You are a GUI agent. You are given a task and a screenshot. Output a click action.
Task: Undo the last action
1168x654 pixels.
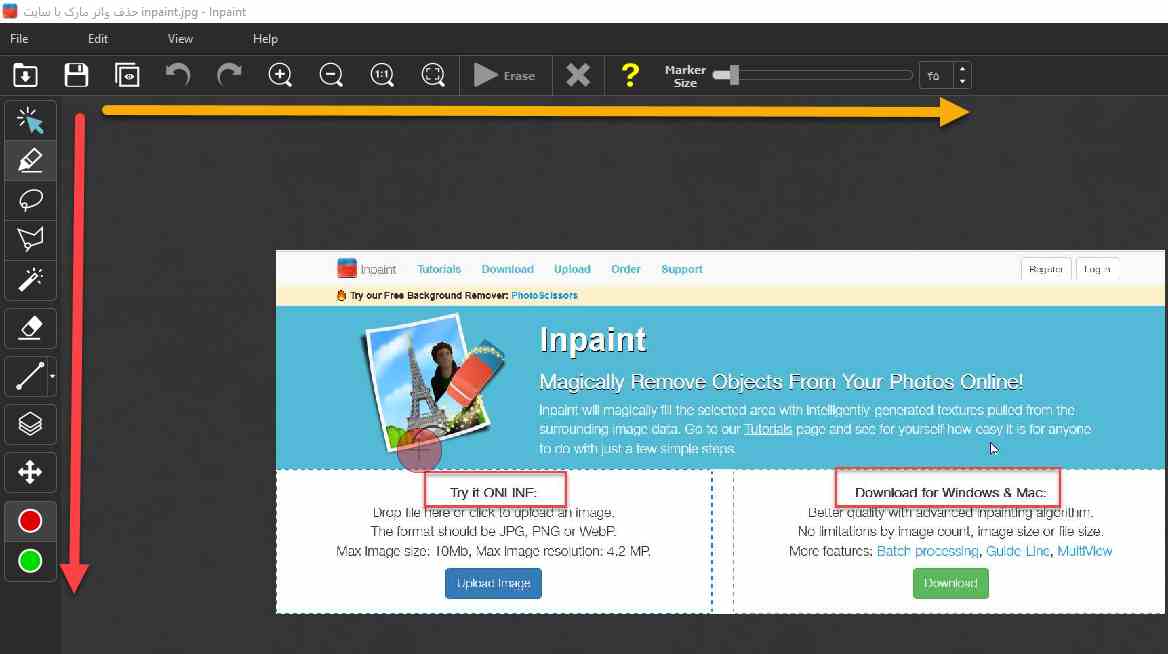[x=178, y=74]
